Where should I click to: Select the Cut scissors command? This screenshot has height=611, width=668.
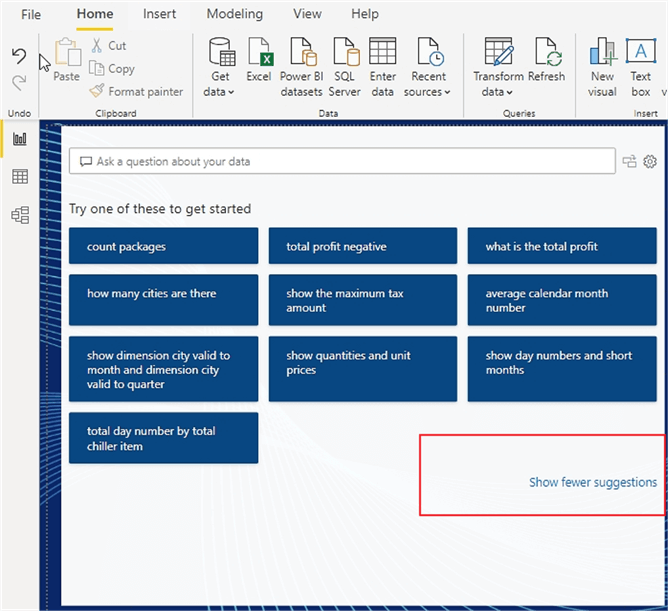109,46
